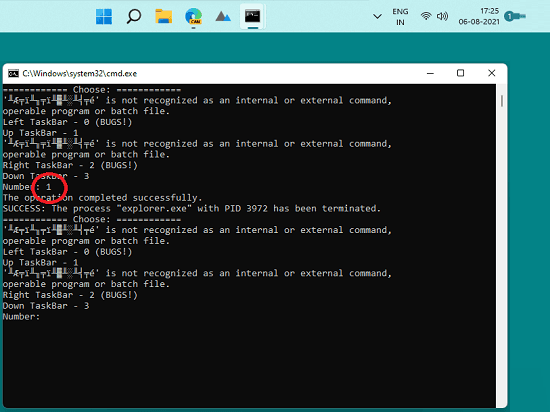Screen dimensions: 550x412
Task: Open the ENG IN language switcher
Action: point(400,17)
